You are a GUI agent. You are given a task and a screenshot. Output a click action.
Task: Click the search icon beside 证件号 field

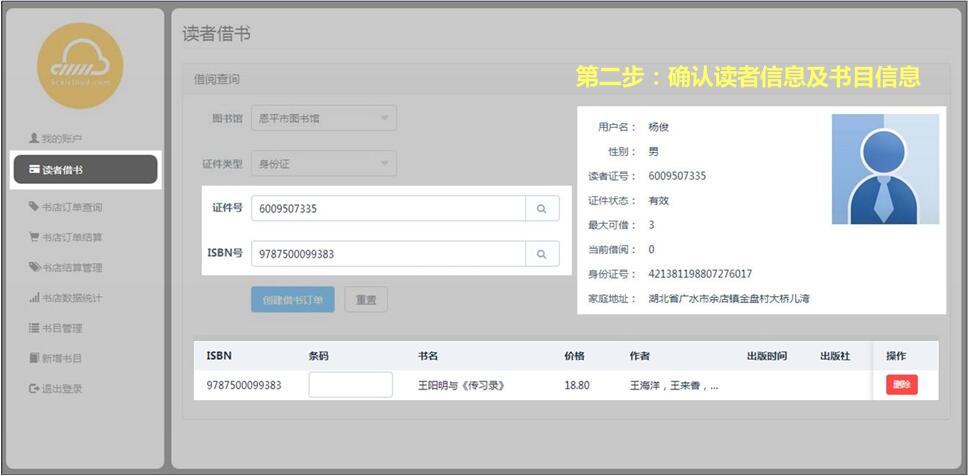pos(542,209)
